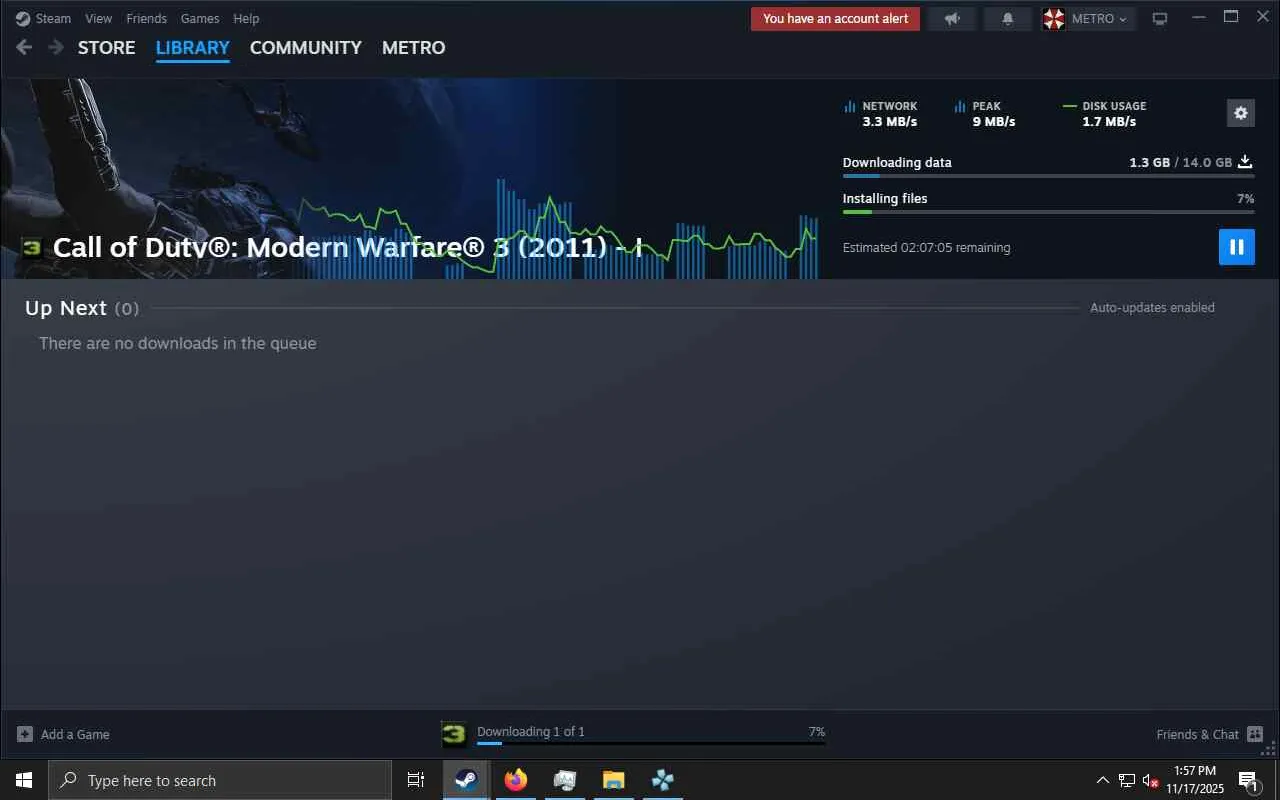The height and width of the screenshot is (800, 1280).
Task: Switch to the LIBRARY tab
Action: point(193,48)
